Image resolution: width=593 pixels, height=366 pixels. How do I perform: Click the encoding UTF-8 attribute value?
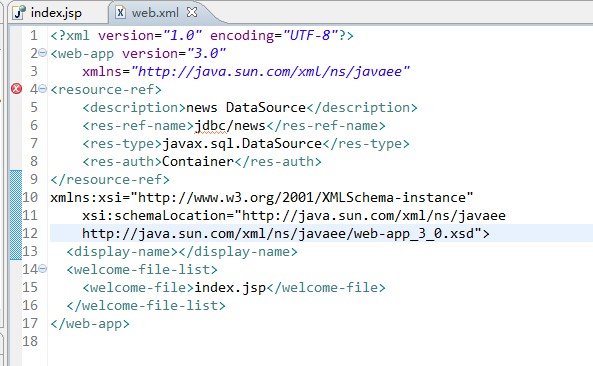point(310,36)
